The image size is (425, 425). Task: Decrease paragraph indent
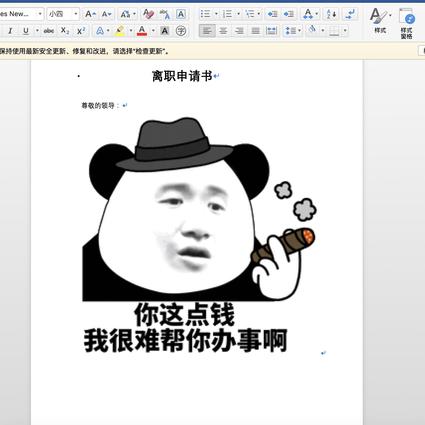pos(273,14)
